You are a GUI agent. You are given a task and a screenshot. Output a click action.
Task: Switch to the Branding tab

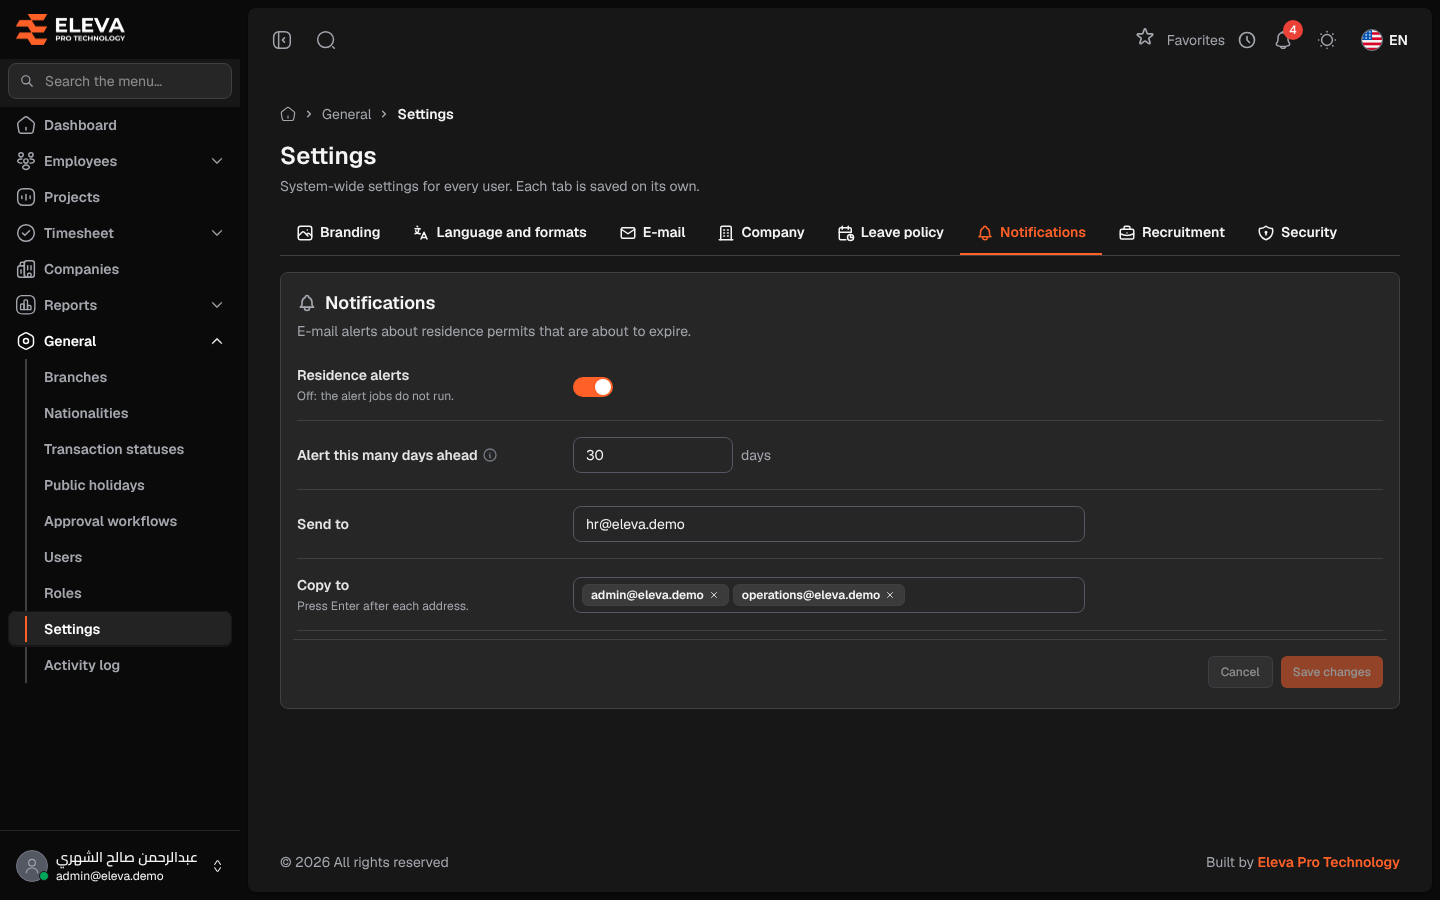click(339, 232)
